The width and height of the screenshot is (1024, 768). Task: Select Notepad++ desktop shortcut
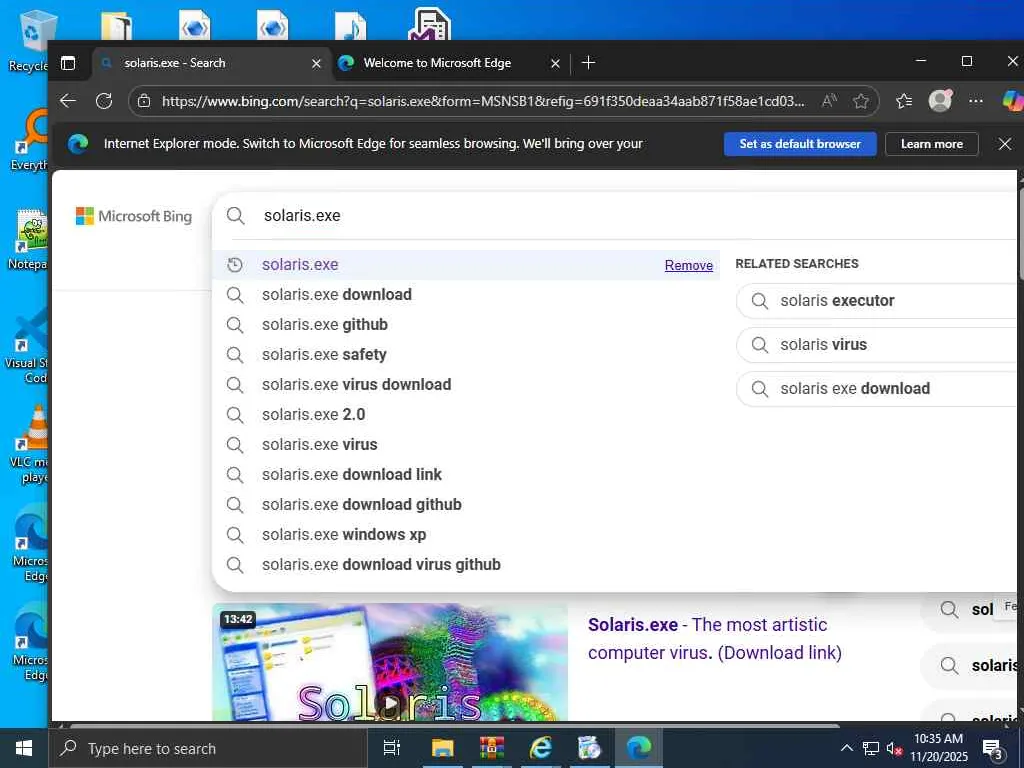(28, 240)
